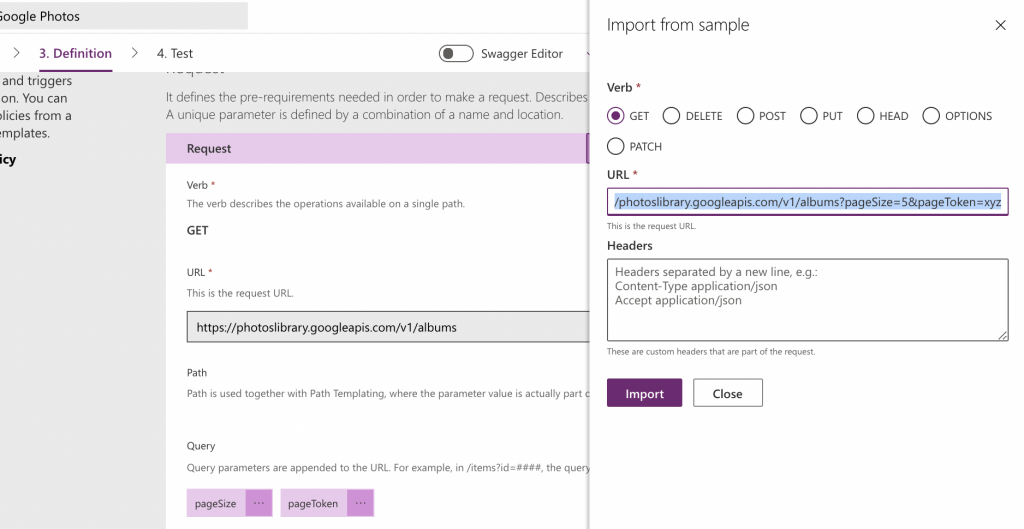Viewport: 1024px width, 529px height.
Task: Click the chevron between Definition and Test
Action: click(134, 54)
